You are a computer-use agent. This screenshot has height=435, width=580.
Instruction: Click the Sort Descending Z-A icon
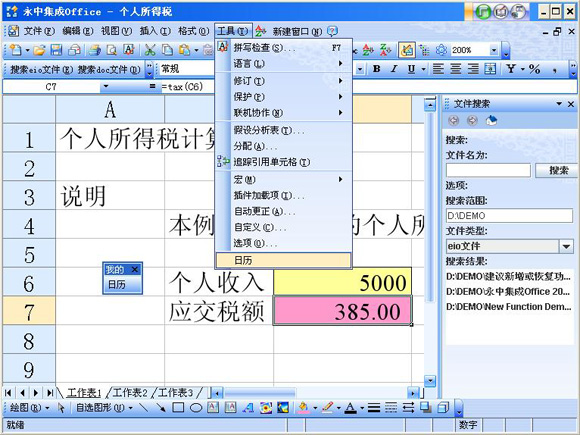tap(385, 50)
